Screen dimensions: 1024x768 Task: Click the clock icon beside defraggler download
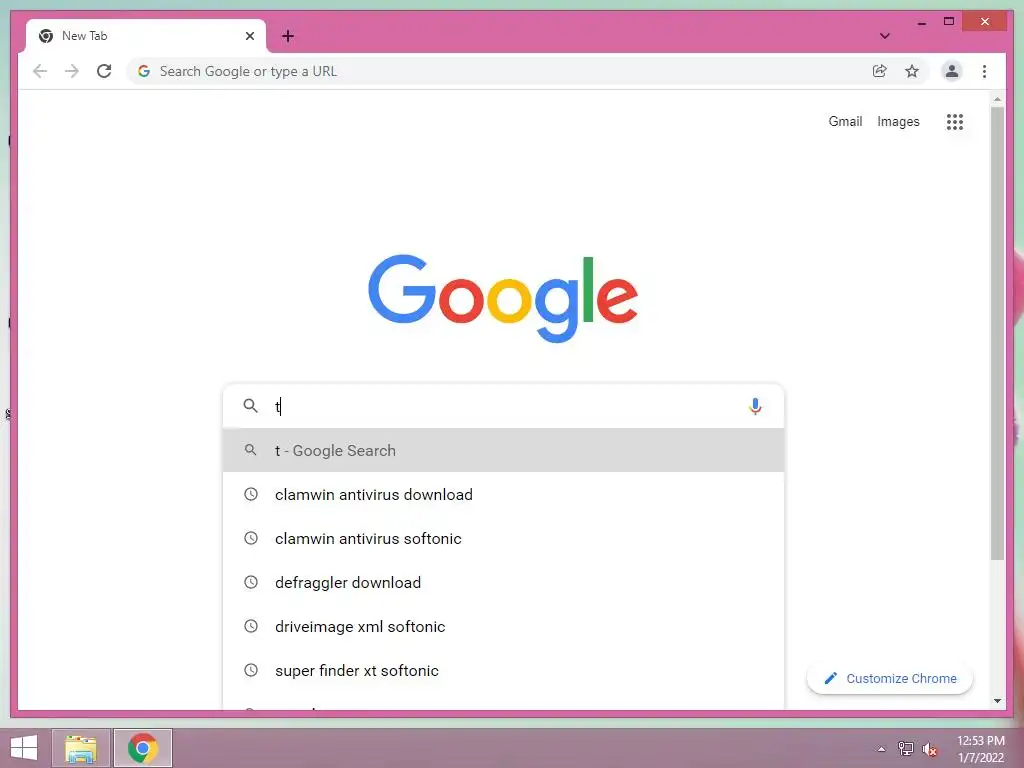pos(251,582)
